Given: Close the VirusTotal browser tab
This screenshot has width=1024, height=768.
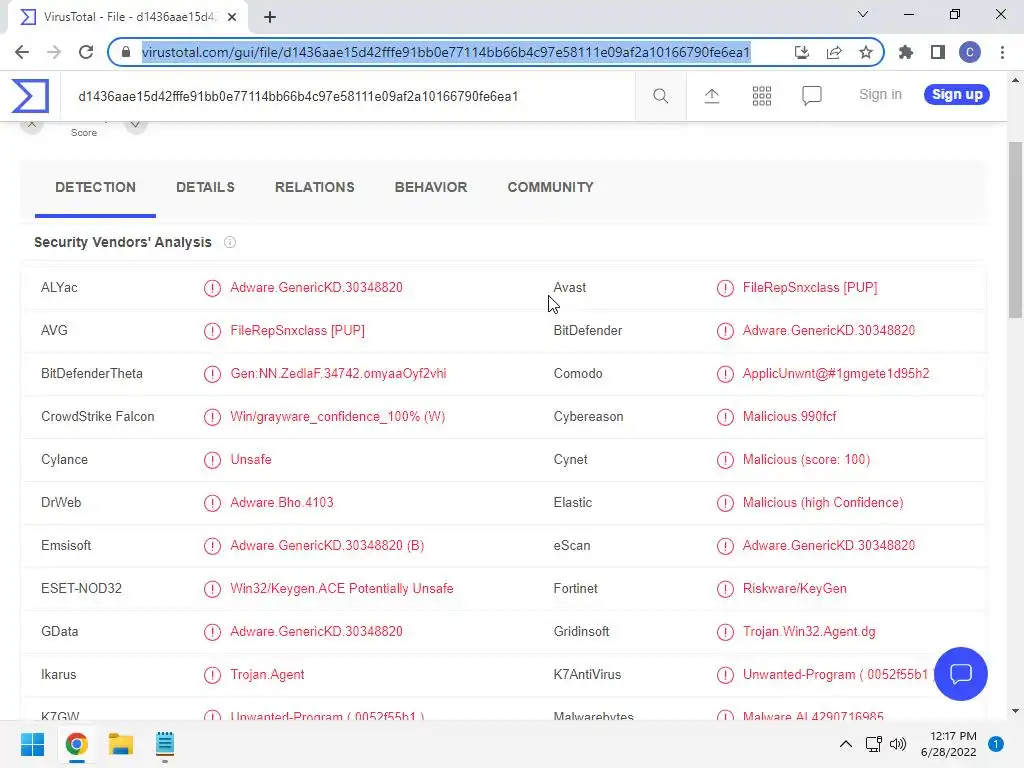Looking at the screenshot, I should 232,17.
